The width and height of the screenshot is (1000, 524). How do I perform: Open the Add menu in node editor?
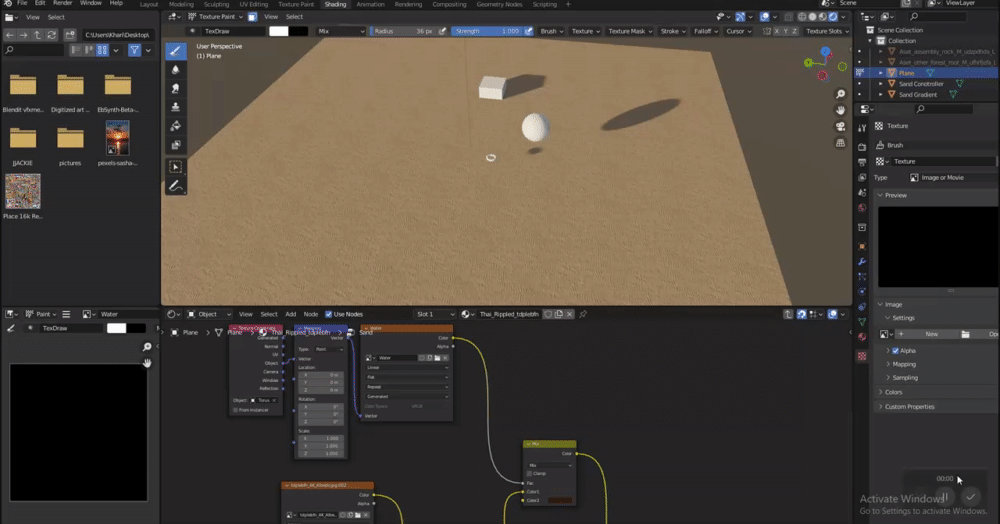[x=291, y=314]
